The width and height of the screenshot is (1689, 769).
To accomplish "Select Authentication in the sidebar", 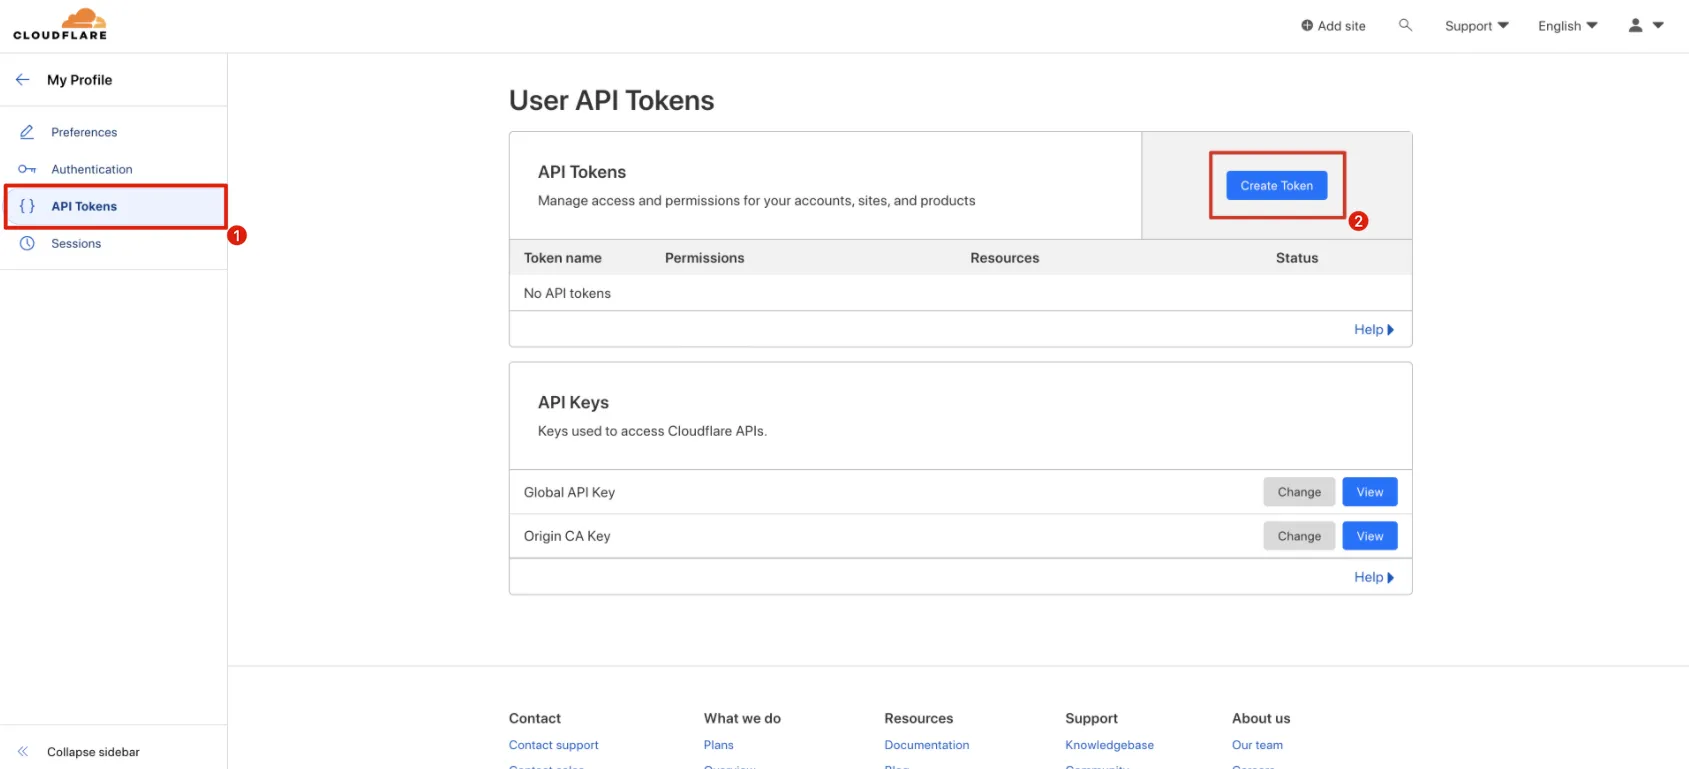I will click(92, 169).
